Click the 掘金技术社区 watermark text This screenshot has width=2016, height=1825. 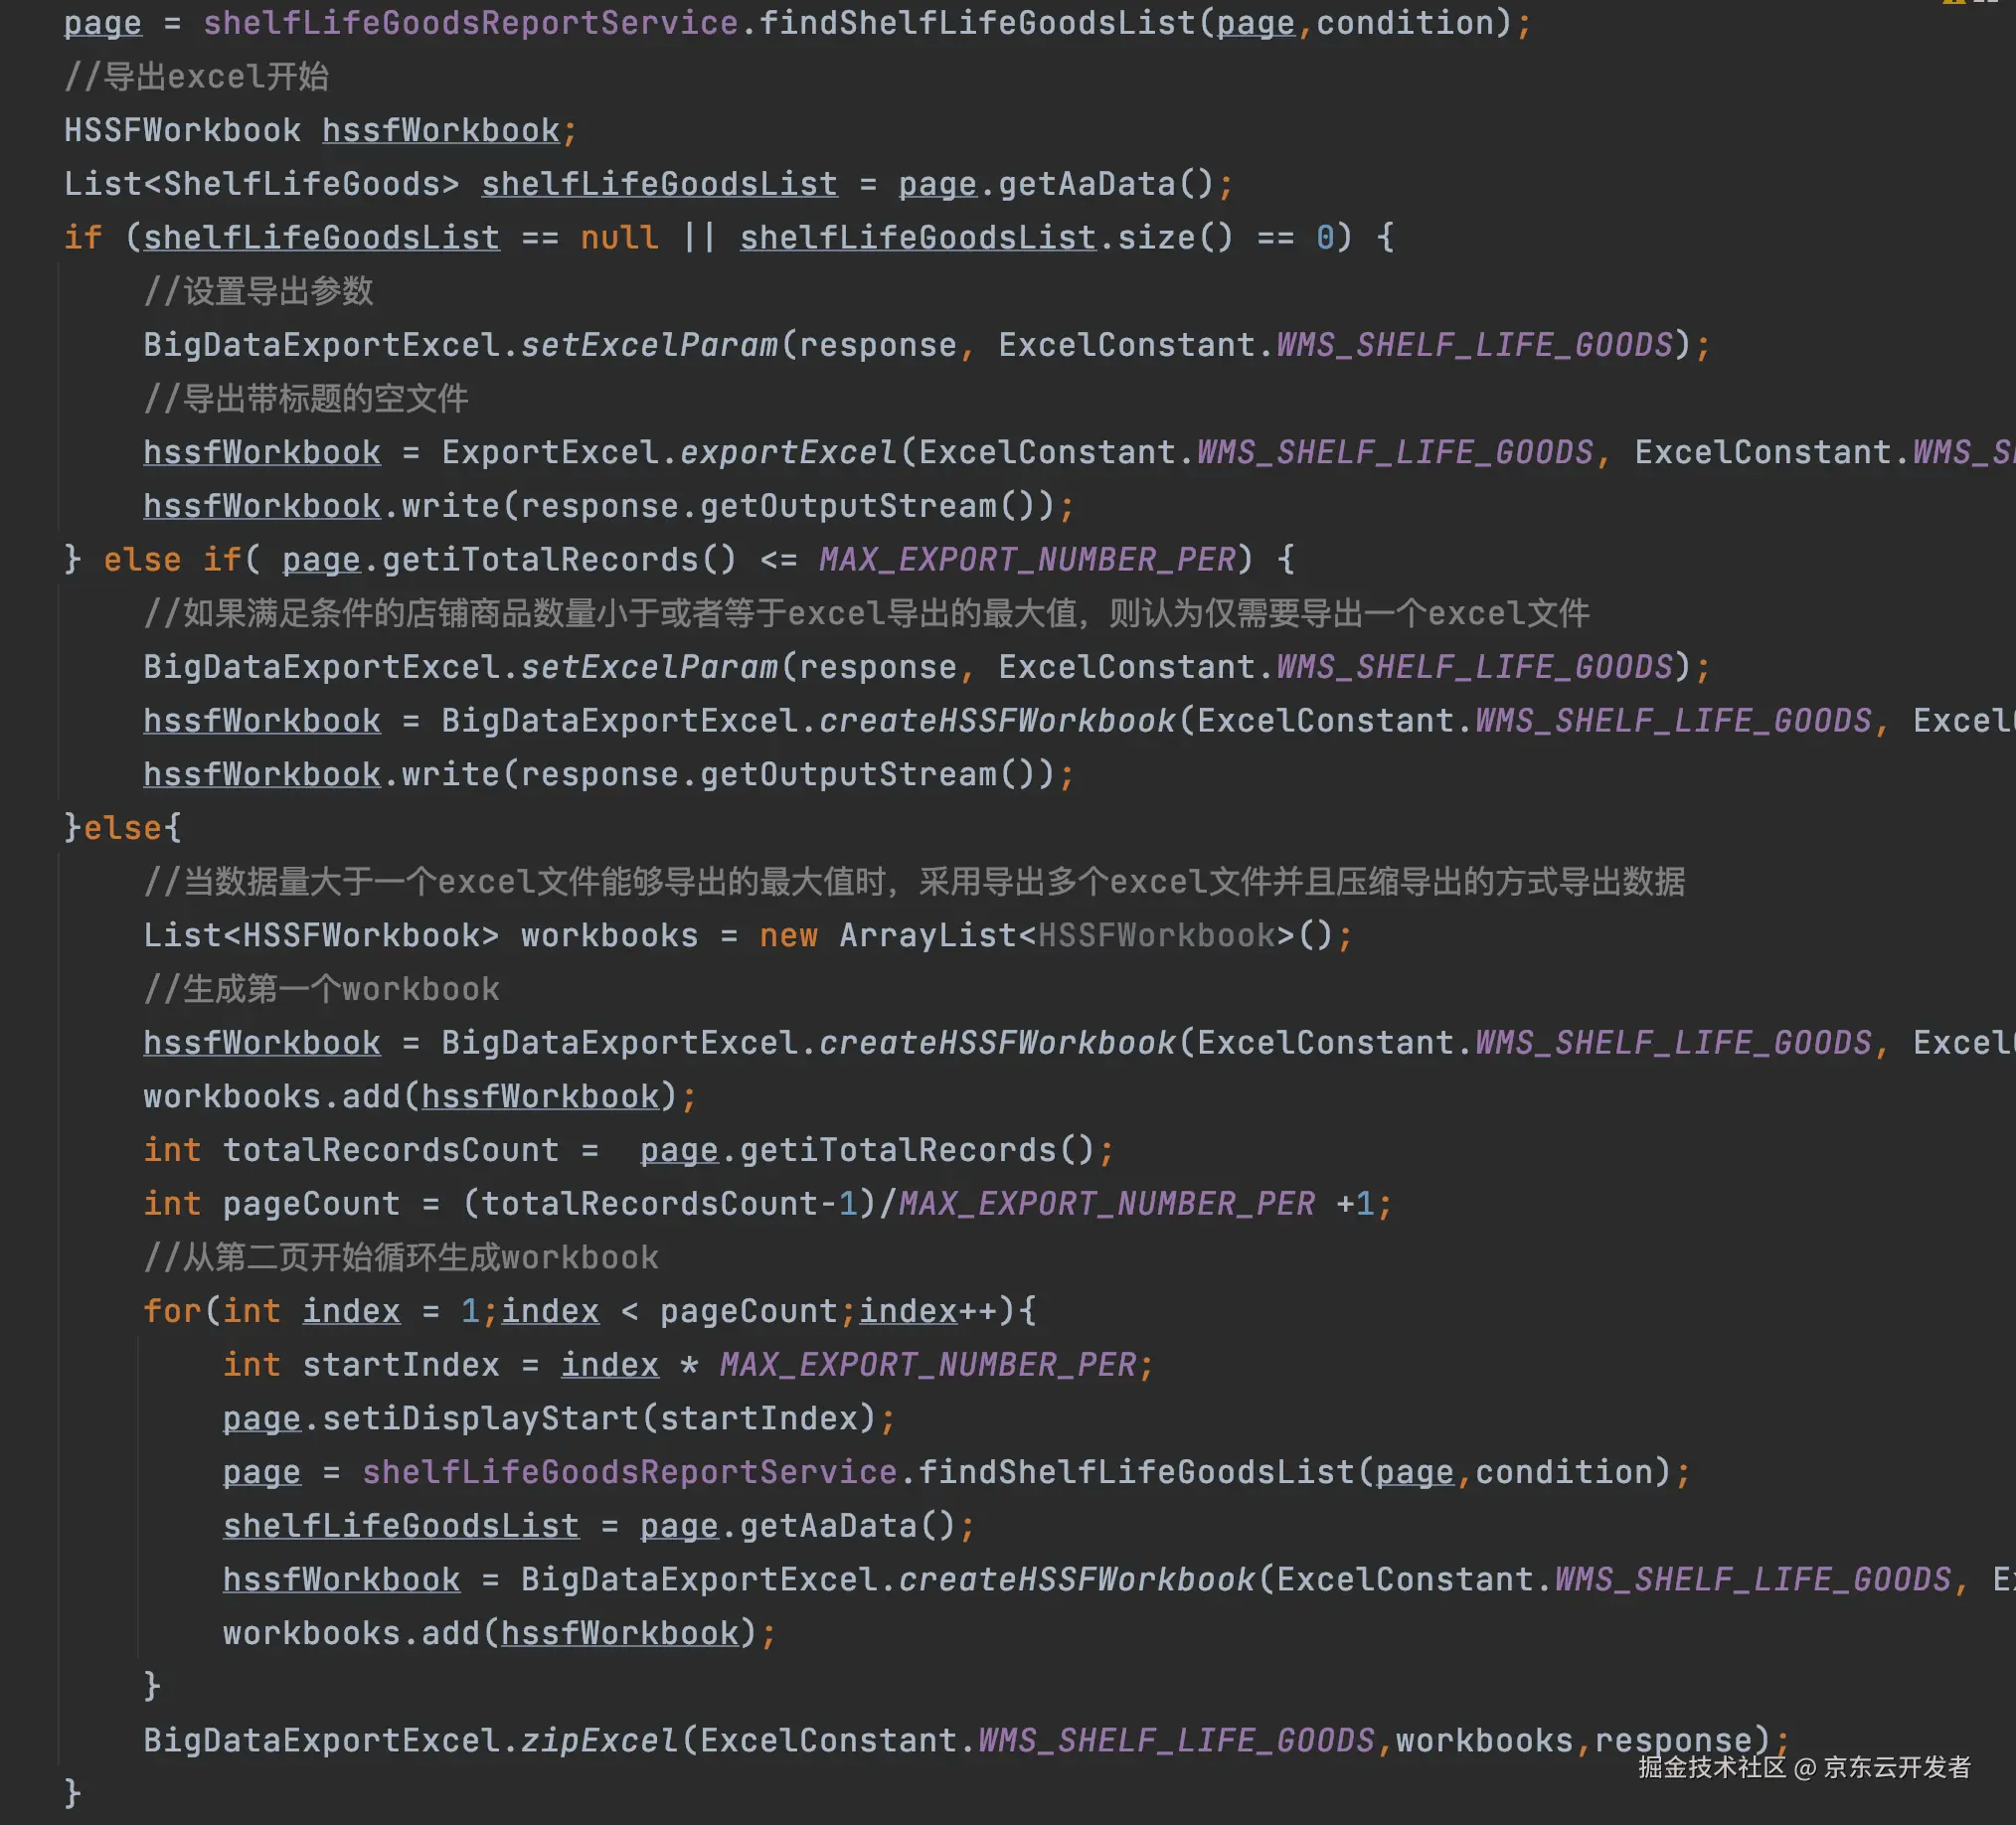pos(1711,1768)
